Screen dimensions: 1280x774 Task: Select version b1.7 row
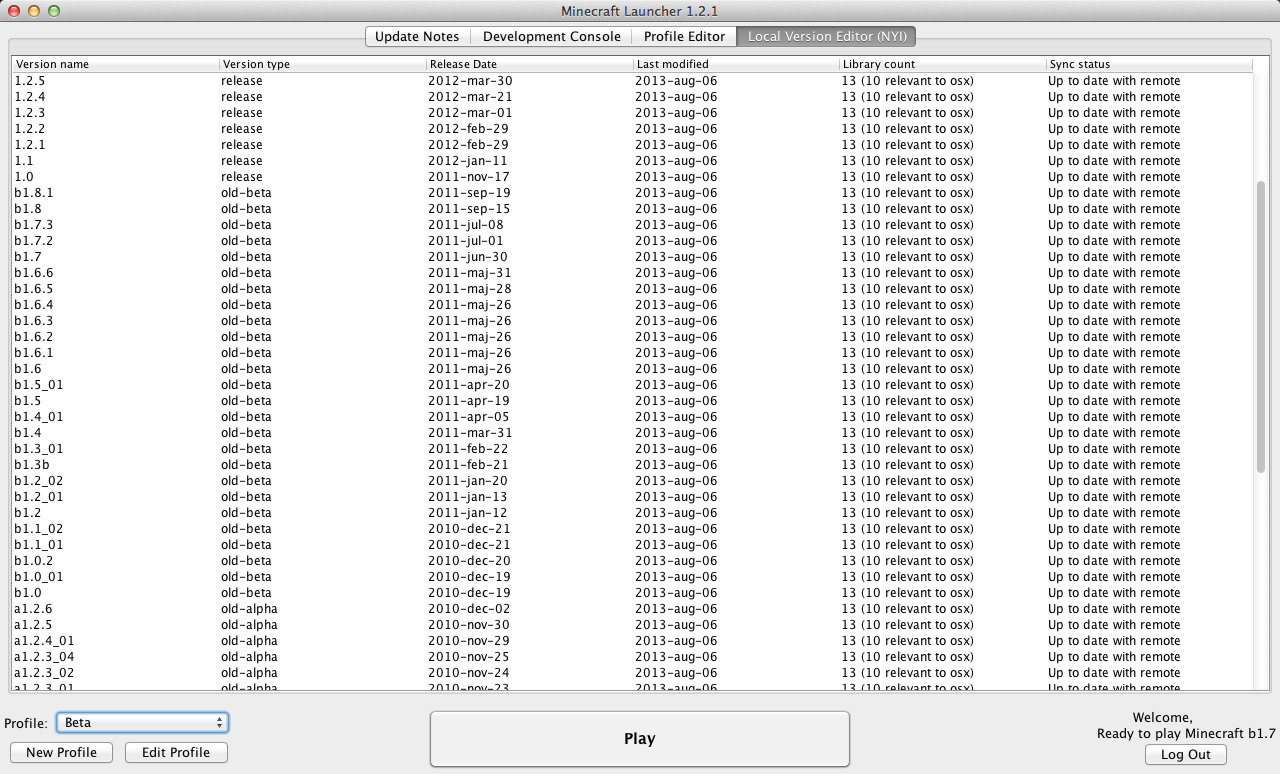tap(633, 257)
